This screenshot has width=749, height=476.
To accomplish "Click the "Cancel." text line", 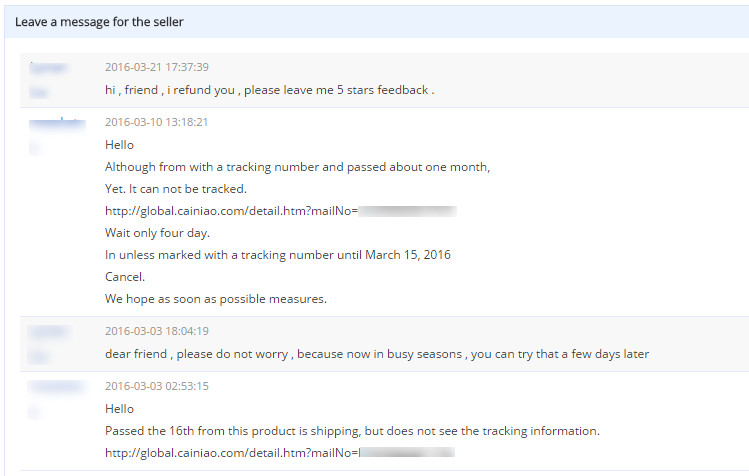I will 125,277.
